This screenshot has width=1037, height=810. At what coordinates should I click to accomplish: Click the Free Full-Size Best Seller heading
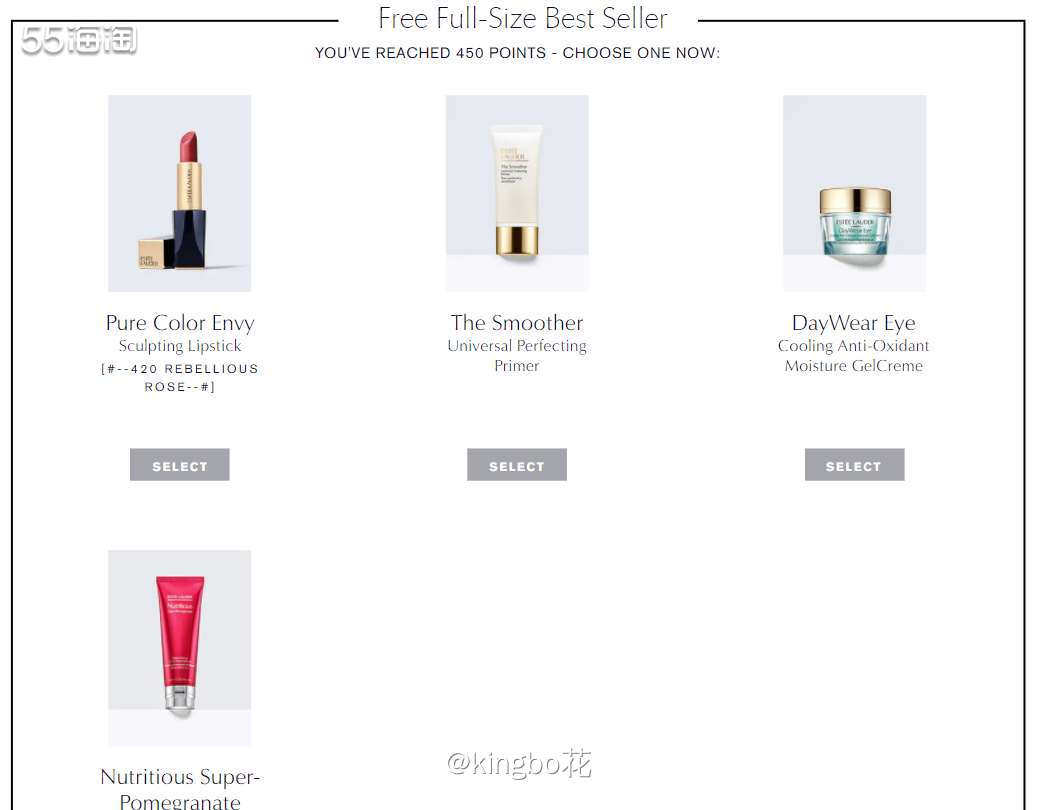click(522, 19)
